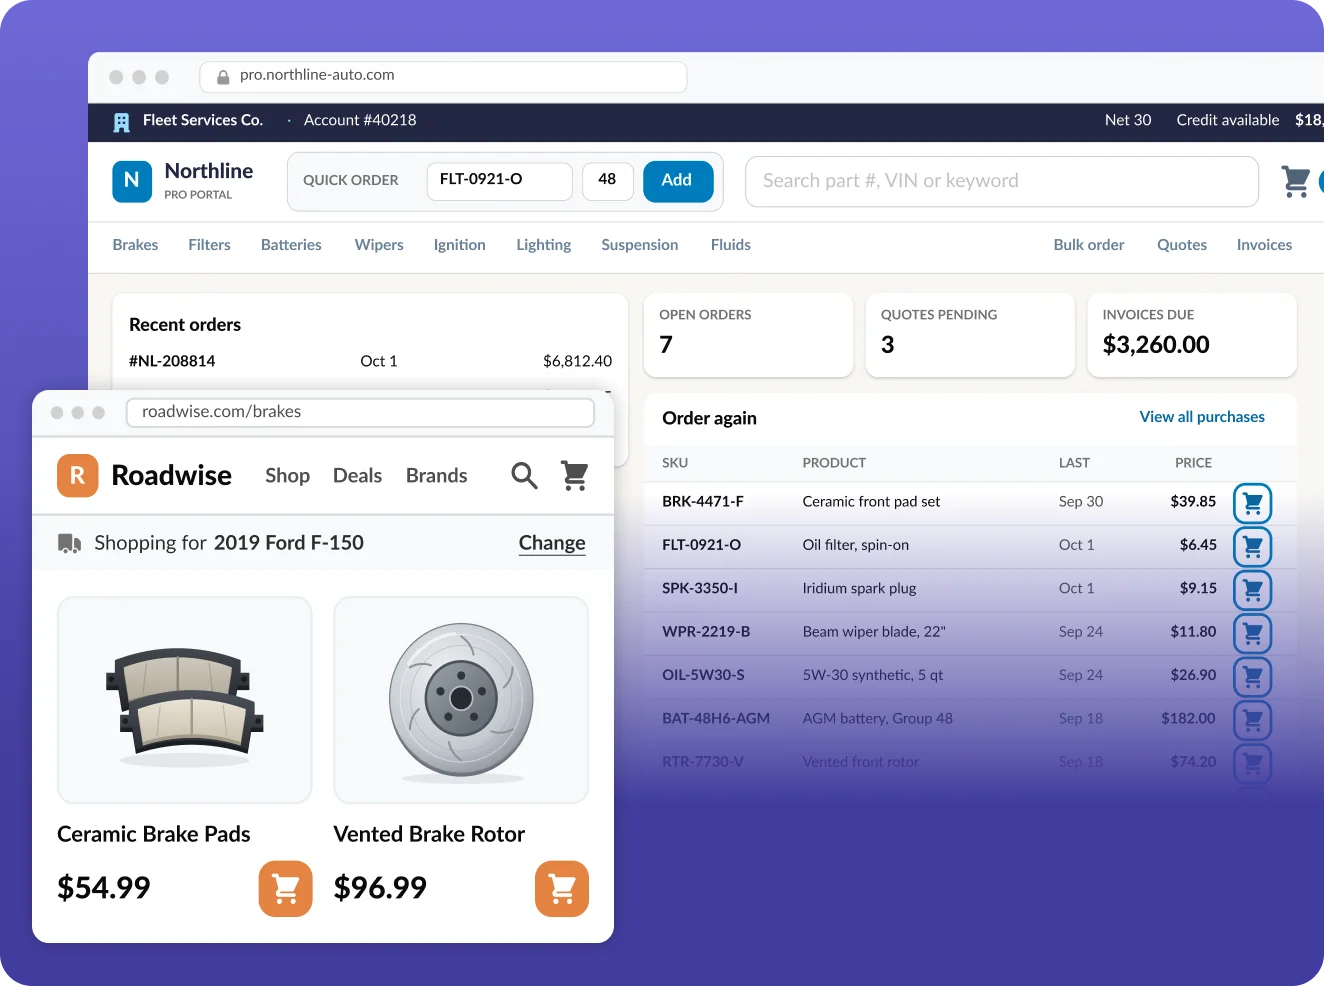1324x986 pixels.
Task: Add OIL-5W30-S 5W-30 synthetic to cart
Action: (x=1252, y=677)
